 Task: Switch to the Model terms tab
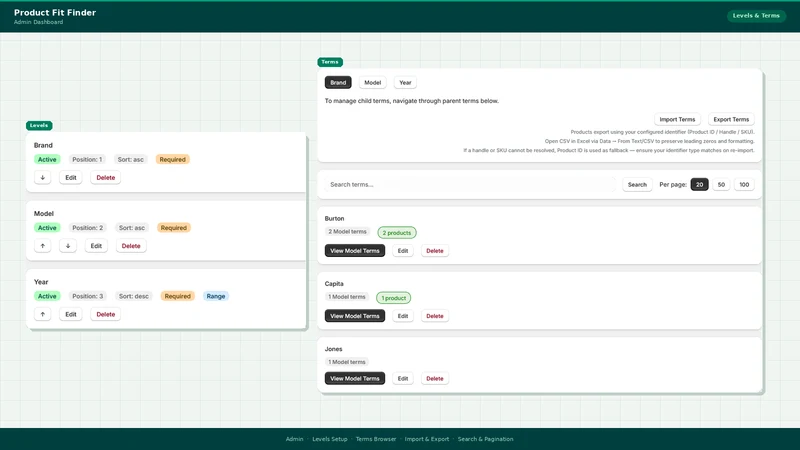click(372, 83)
